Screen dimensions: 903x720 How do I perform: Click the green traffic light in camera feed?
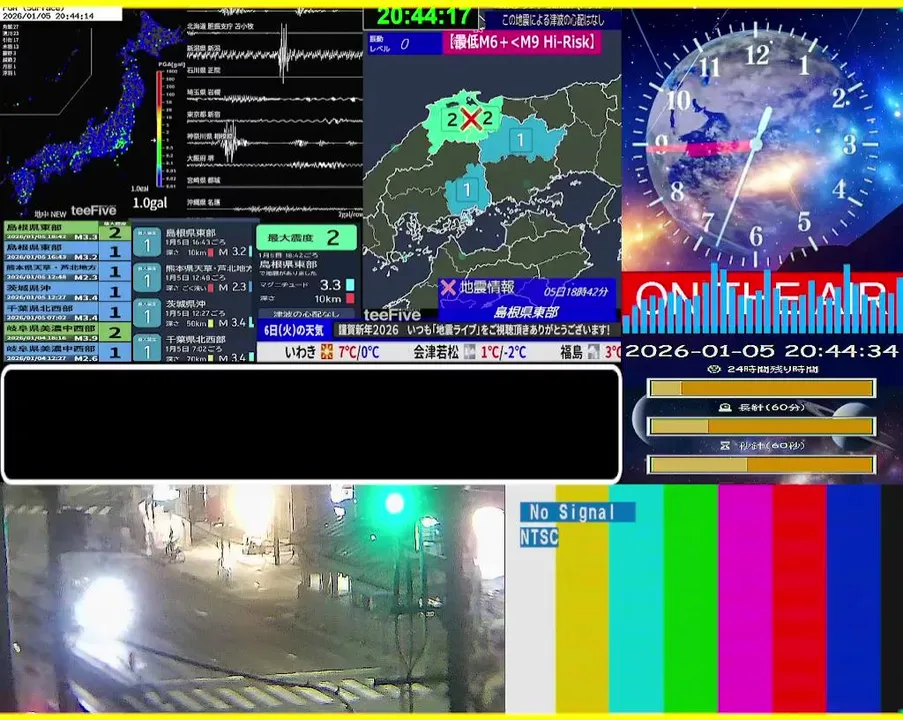click(394, 503)
